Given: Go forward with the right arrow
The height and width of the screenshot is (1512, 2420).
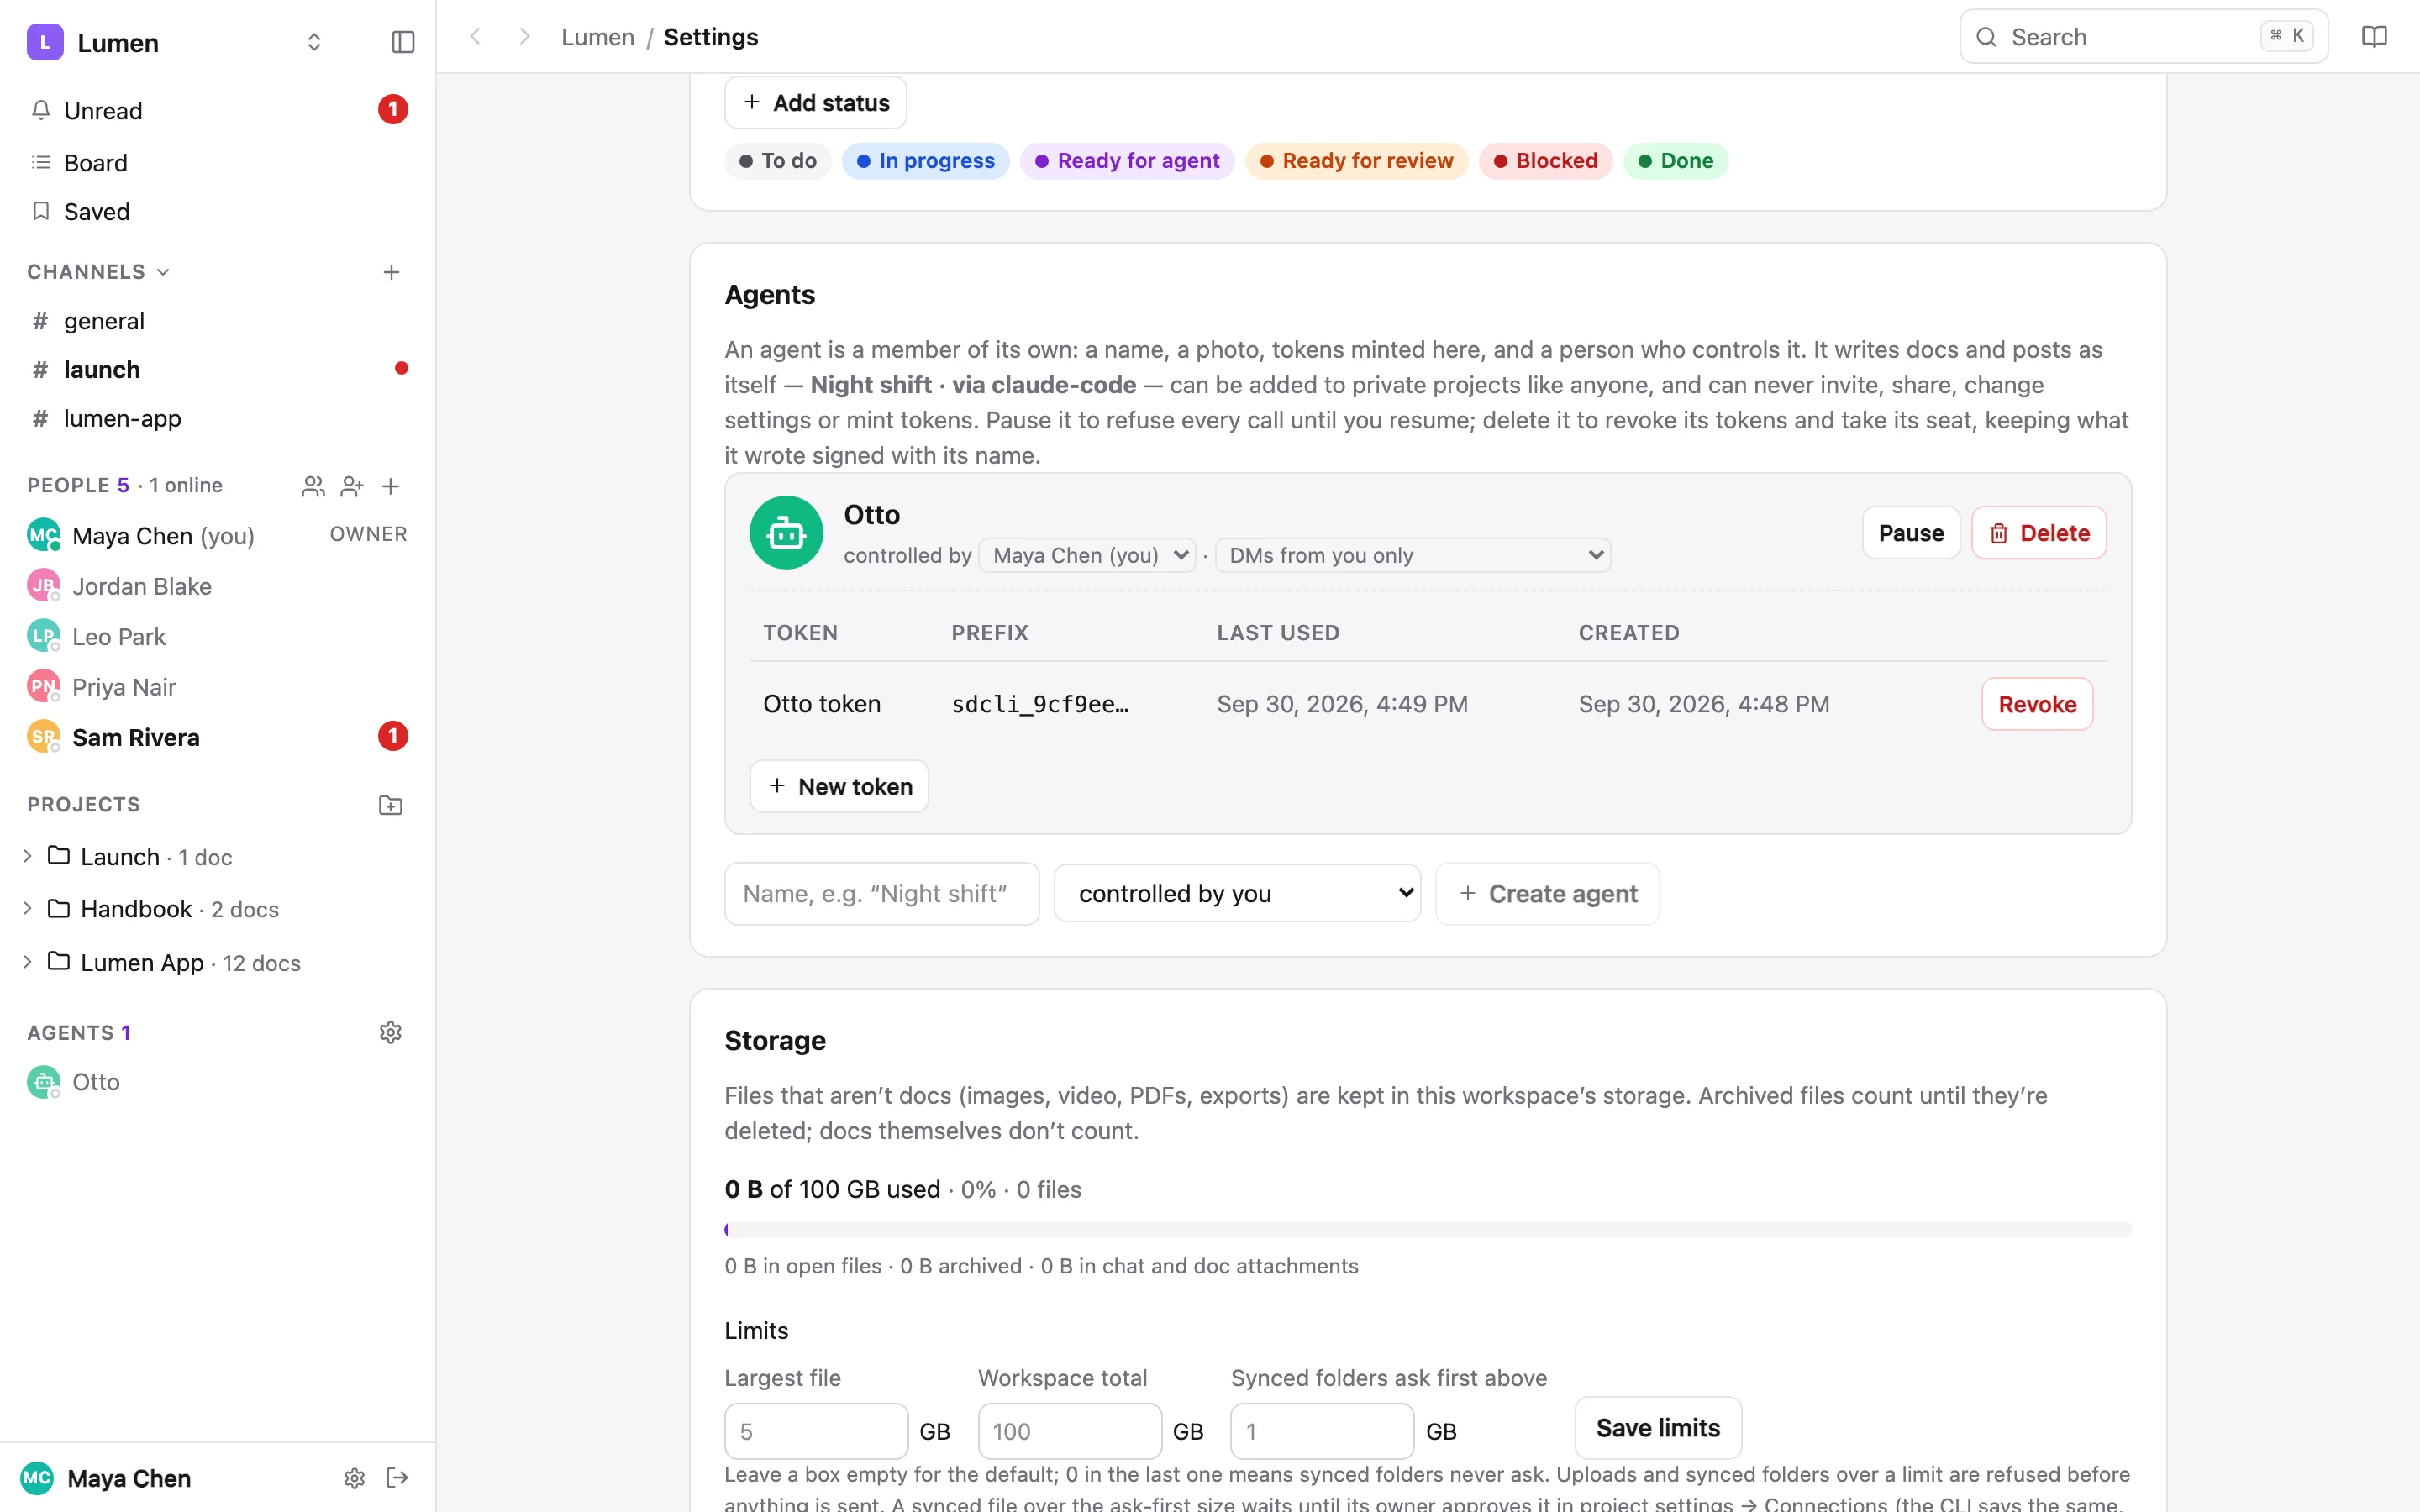Looking at the screenshot, I should [x=524, y=37].
